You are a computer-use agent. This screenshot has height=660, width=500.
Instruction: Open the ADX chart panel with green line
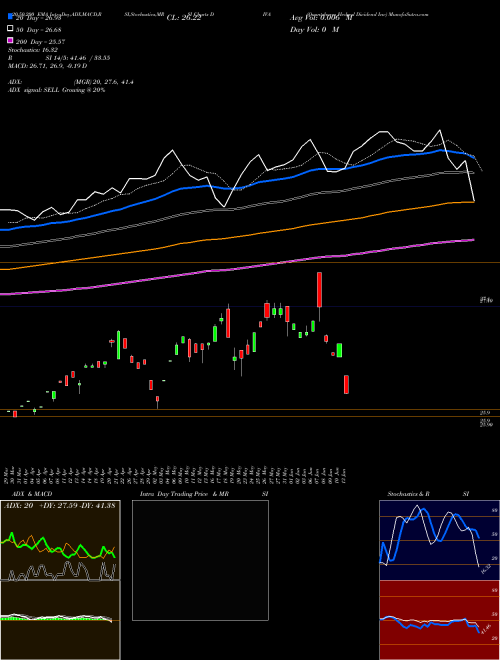60,540
